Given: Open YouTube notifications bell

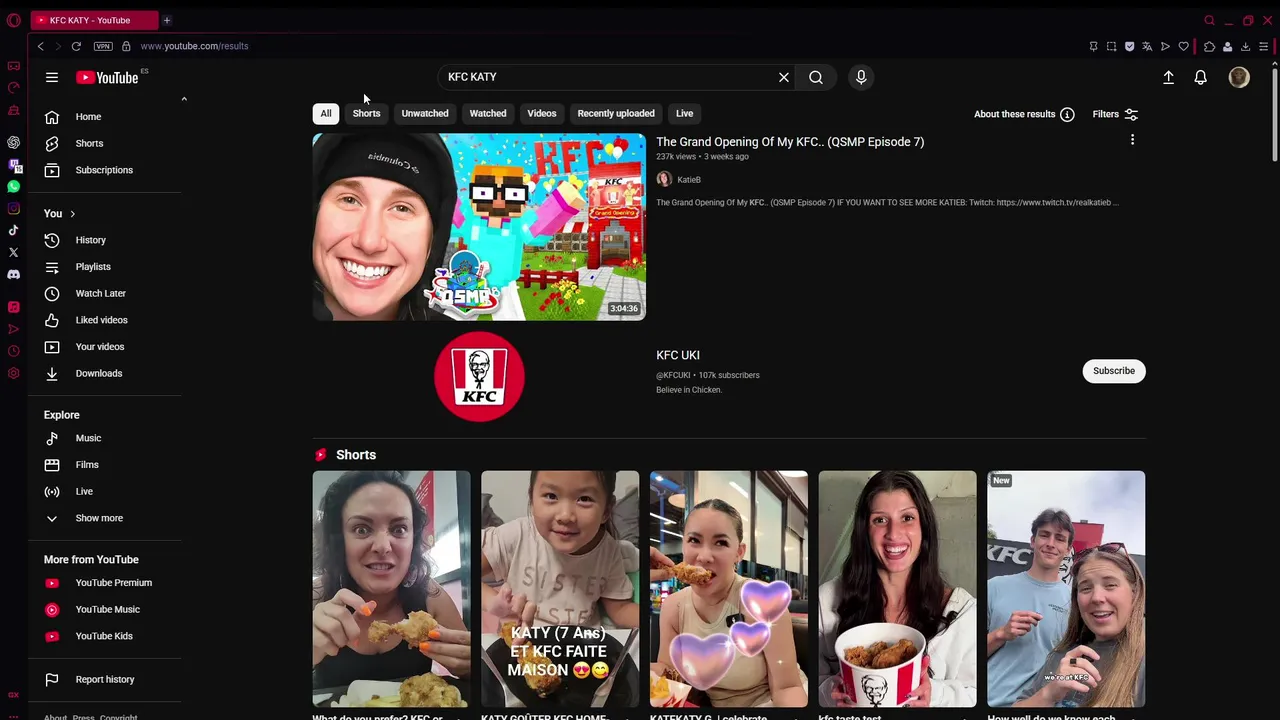Looking at the screenshot, I should pos(1201,77).
